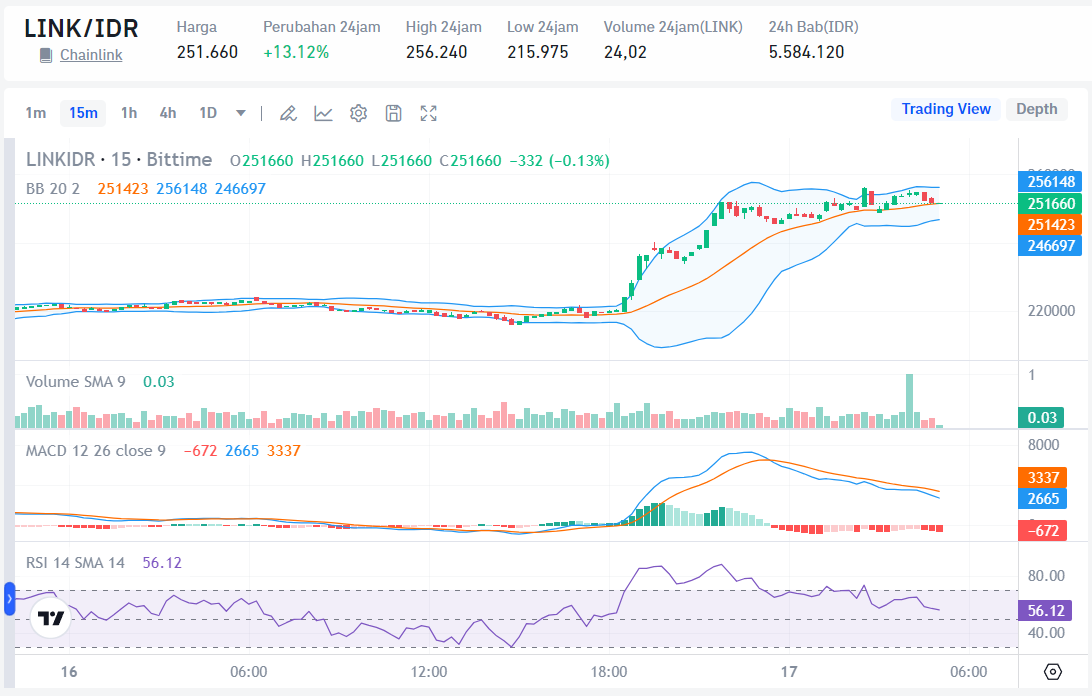1092x696 pixels.
Task: Switch to the Depth tab
Action: coord(1037,109)
